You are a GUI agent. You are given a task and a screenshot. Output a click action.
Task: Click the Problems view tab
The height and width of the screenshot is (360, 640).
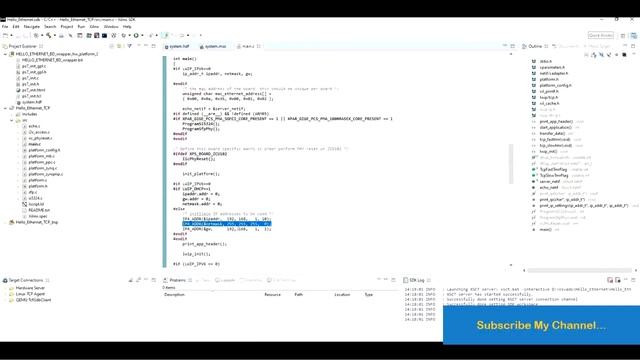coord(178,280)
